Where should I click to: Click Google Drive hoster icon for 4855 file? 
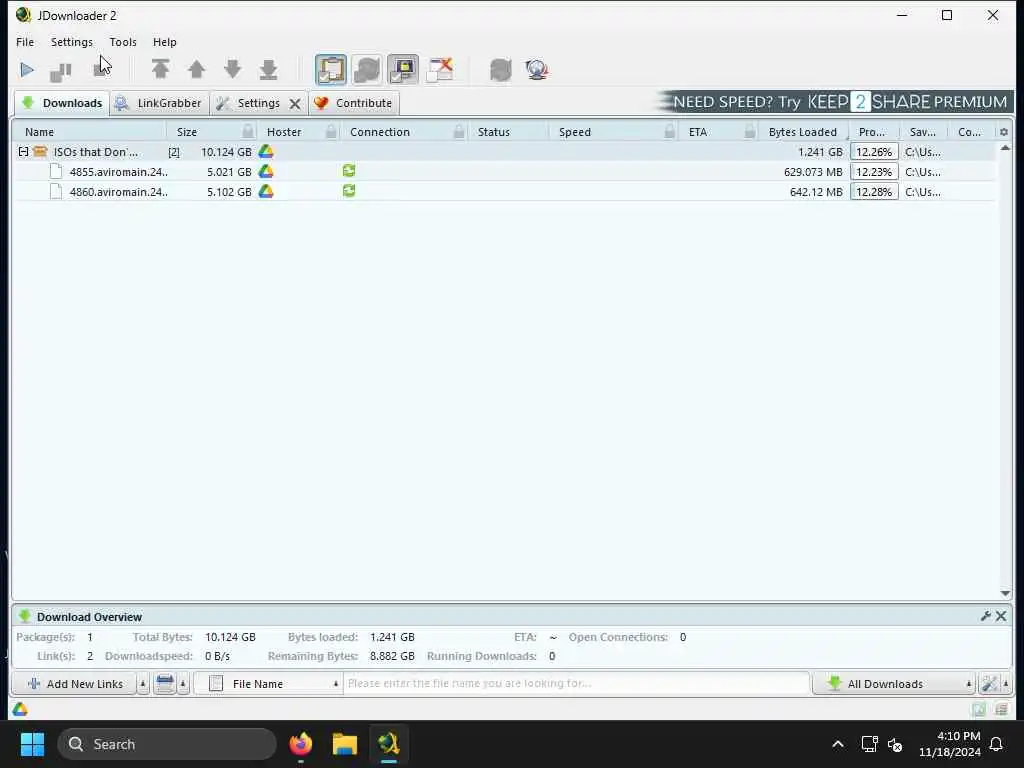[x=266, y=172]
